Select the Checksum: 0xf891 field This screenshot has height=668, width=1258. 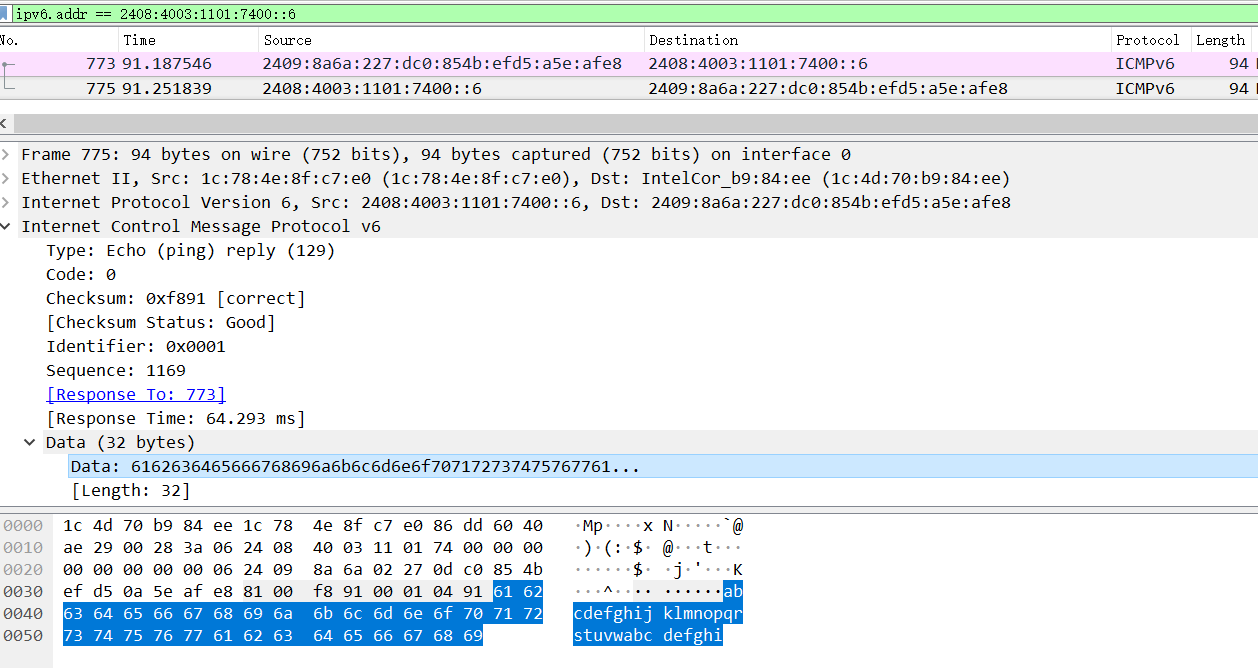pos(175,299)
